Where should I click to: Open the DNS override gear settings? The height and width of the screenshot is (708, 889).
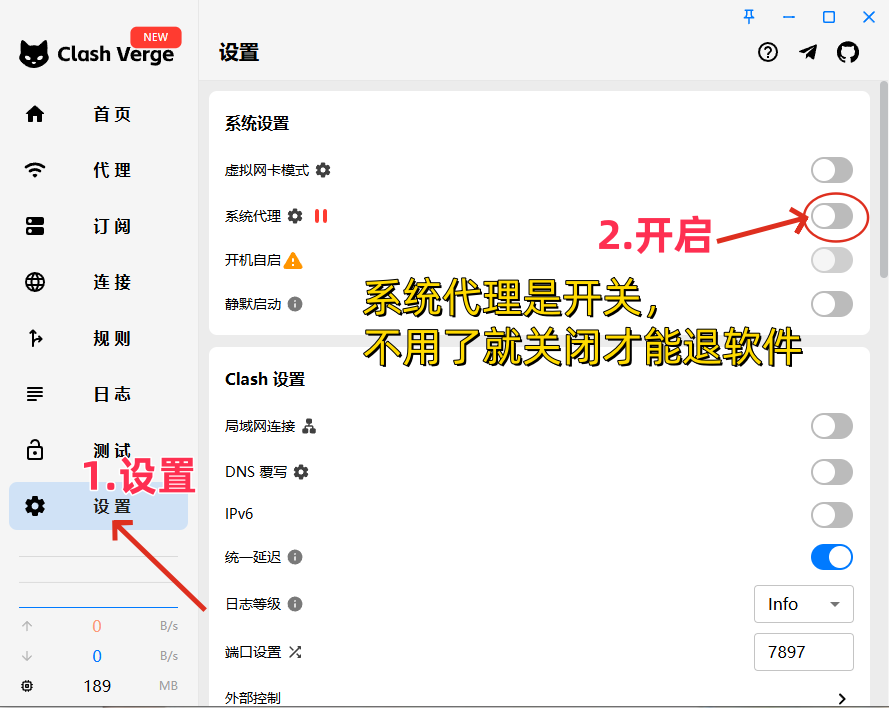[301, 472]
